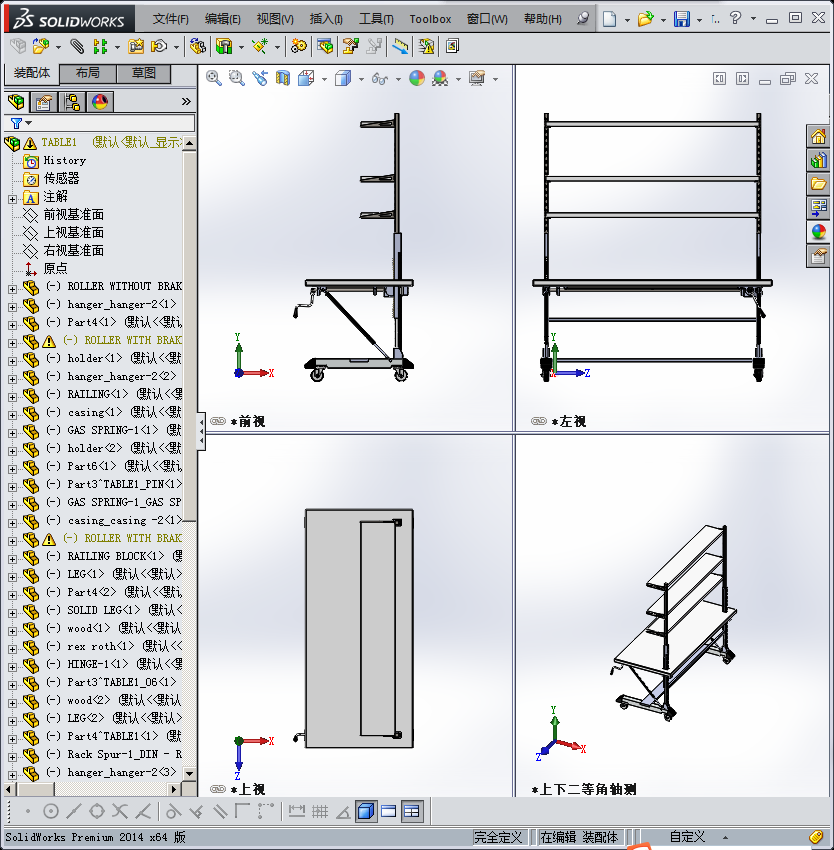Screen dimensions: 834x850
Task: Expand the RAILING<1> component node
Action: [12, 397]
